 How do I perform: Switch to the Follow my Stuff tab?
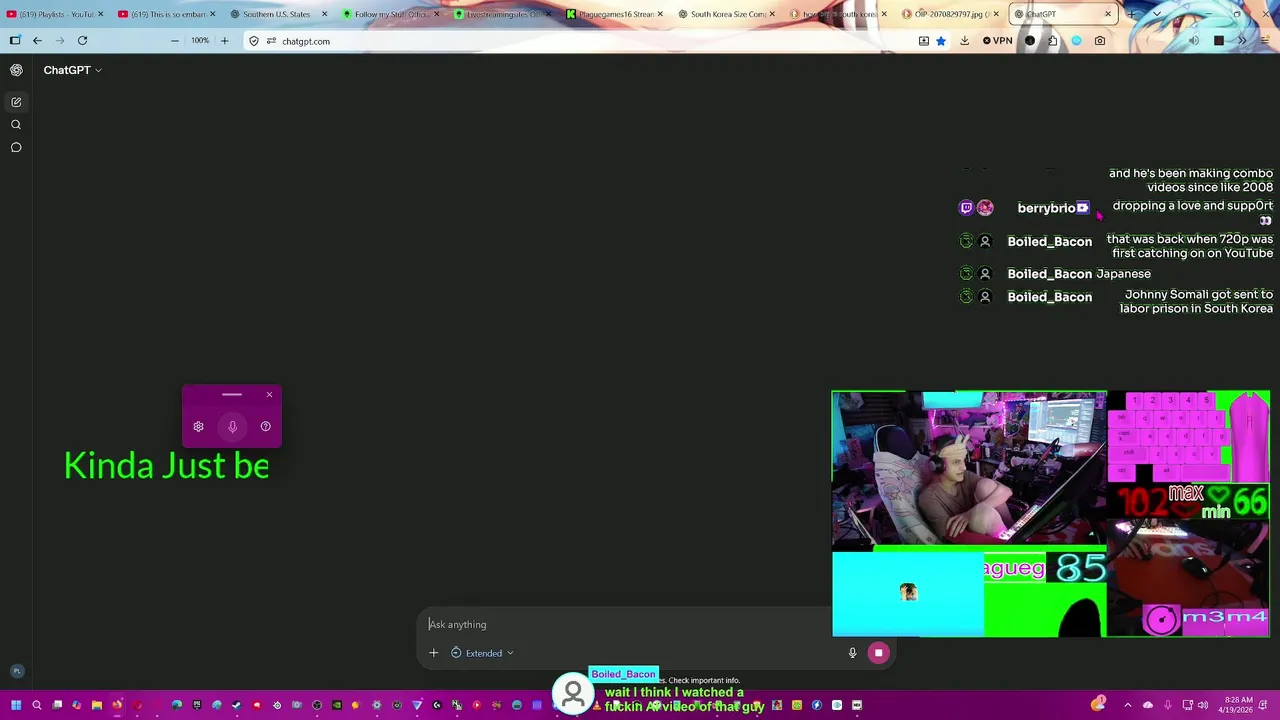click(x=390, y=14)
